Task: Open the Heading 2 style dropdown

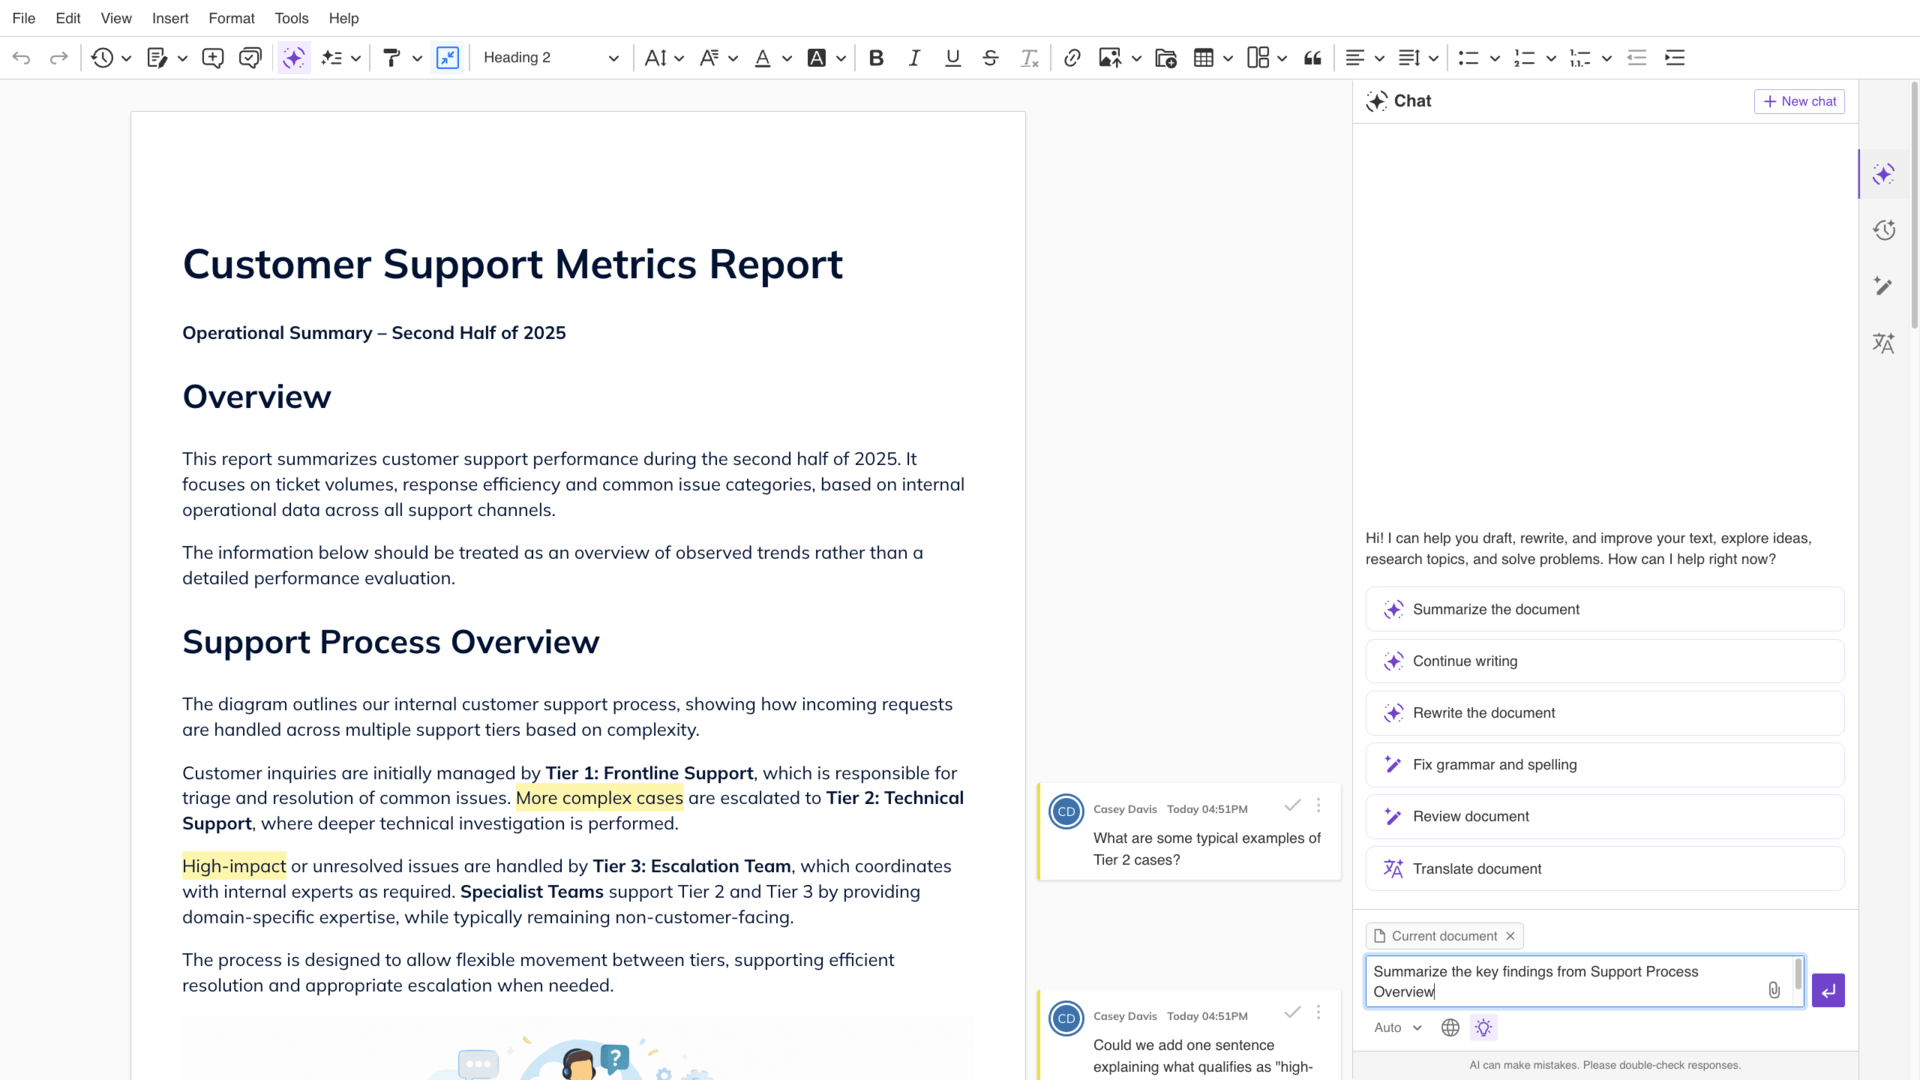Action: click(551, 58)
